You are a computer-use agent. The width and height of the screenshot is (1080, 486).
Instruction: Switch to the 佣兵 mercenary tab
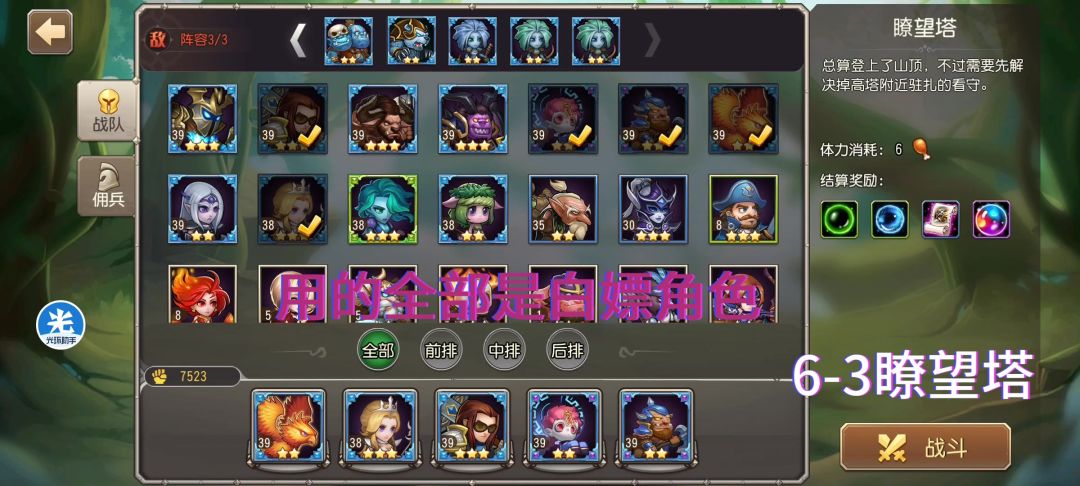point(106,186)
